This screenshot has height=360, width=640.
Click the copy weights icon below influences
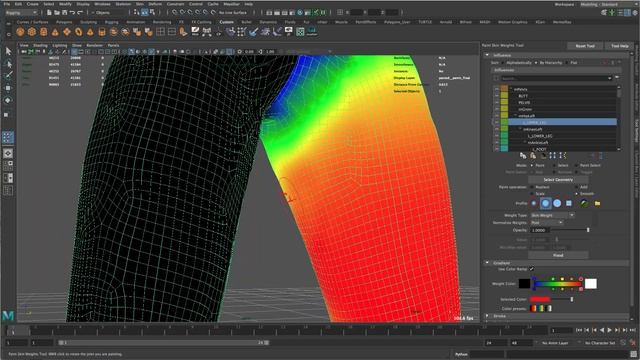pos(523,156)
